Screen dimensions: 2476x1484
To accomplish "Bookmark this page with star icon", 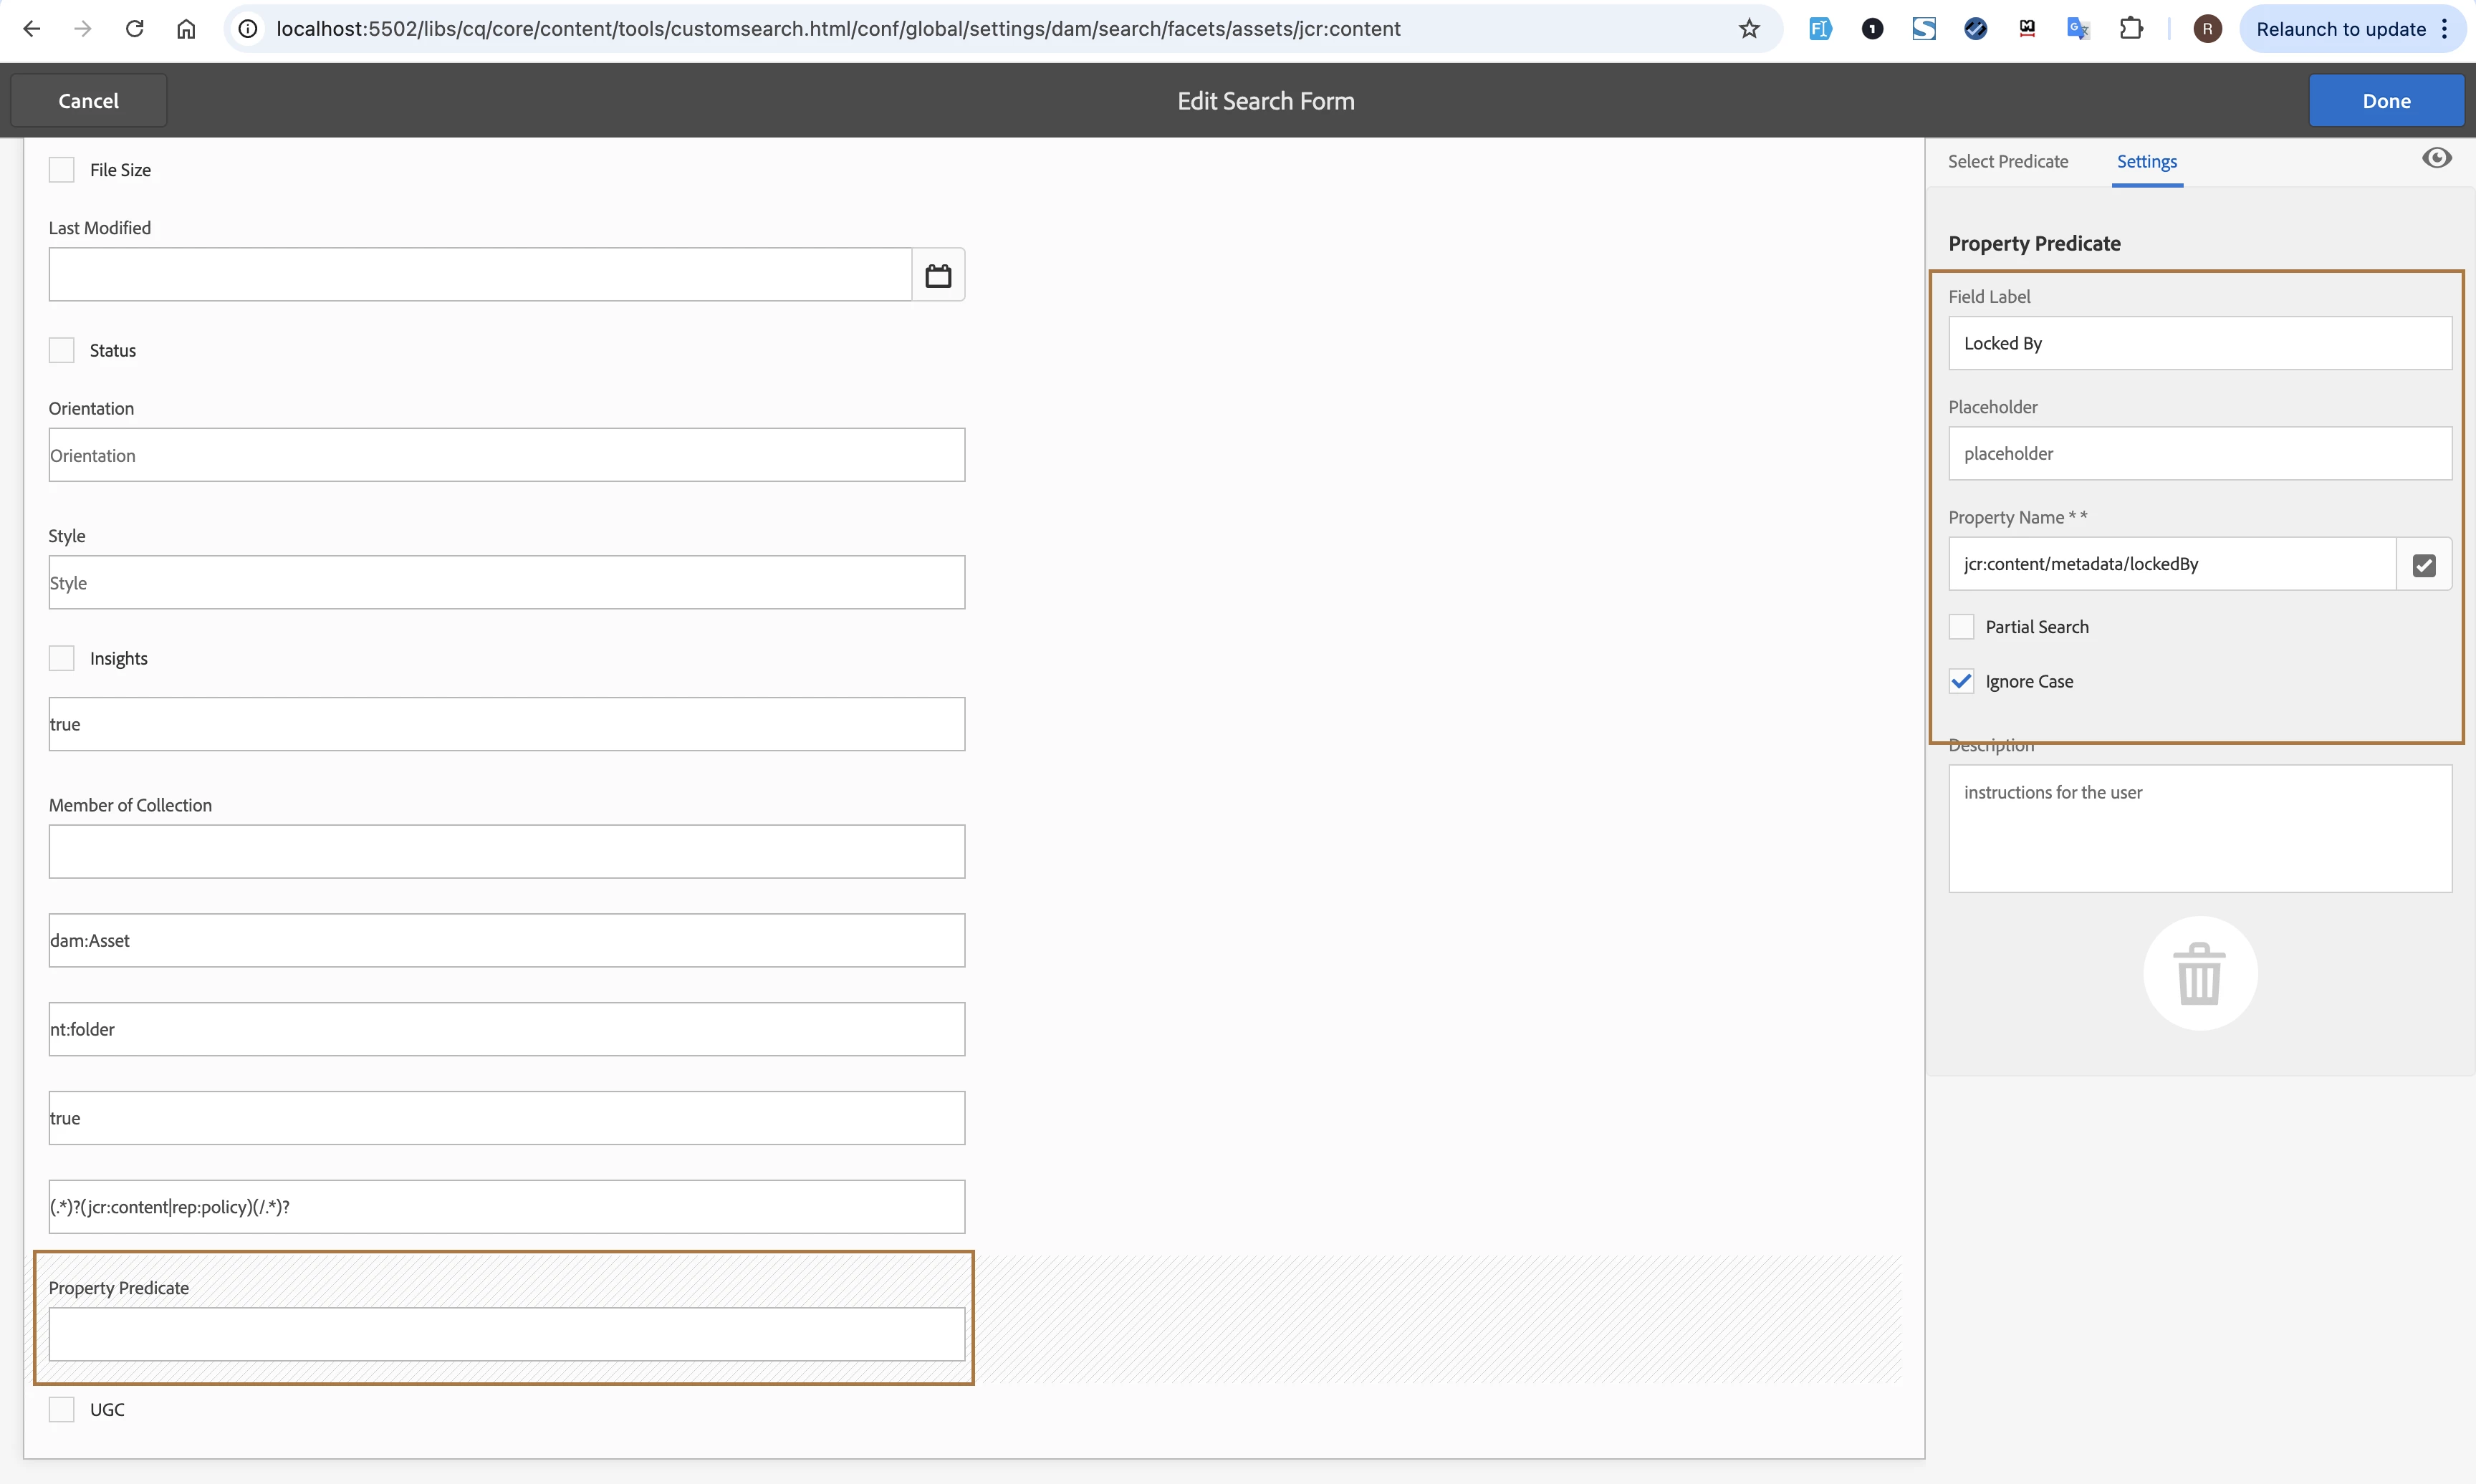I will tap(1748, 29).
